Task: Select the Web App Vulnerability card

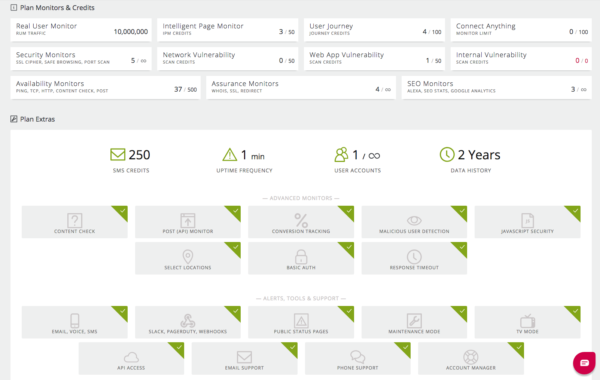Action: (375, 58)
